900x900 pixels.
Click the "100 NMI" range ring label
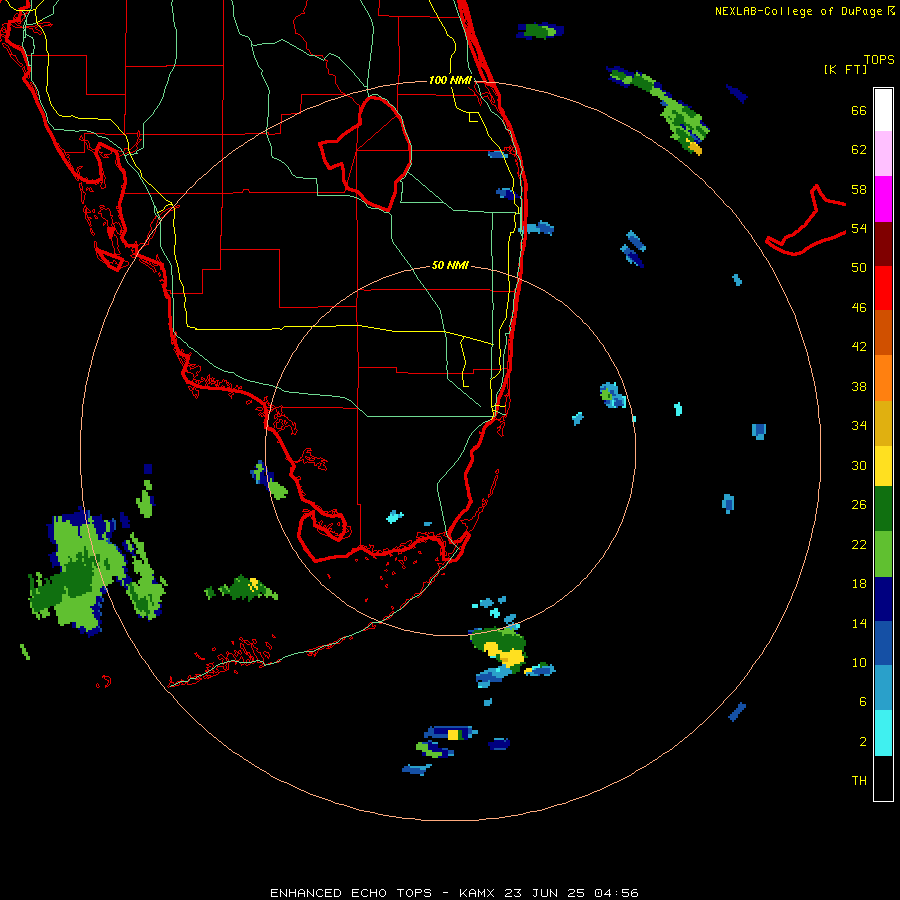pos(450,80)
